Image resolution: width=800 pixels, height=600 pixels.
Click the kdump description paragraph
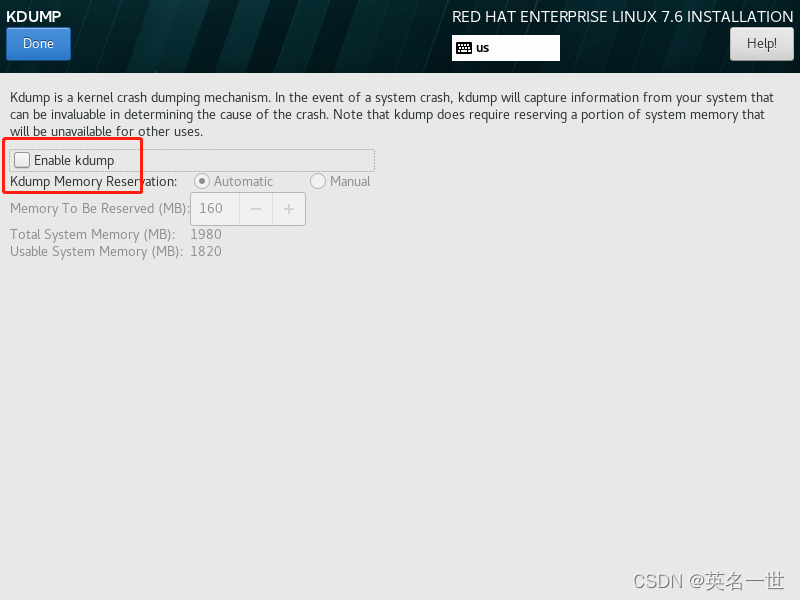[392, 114]
